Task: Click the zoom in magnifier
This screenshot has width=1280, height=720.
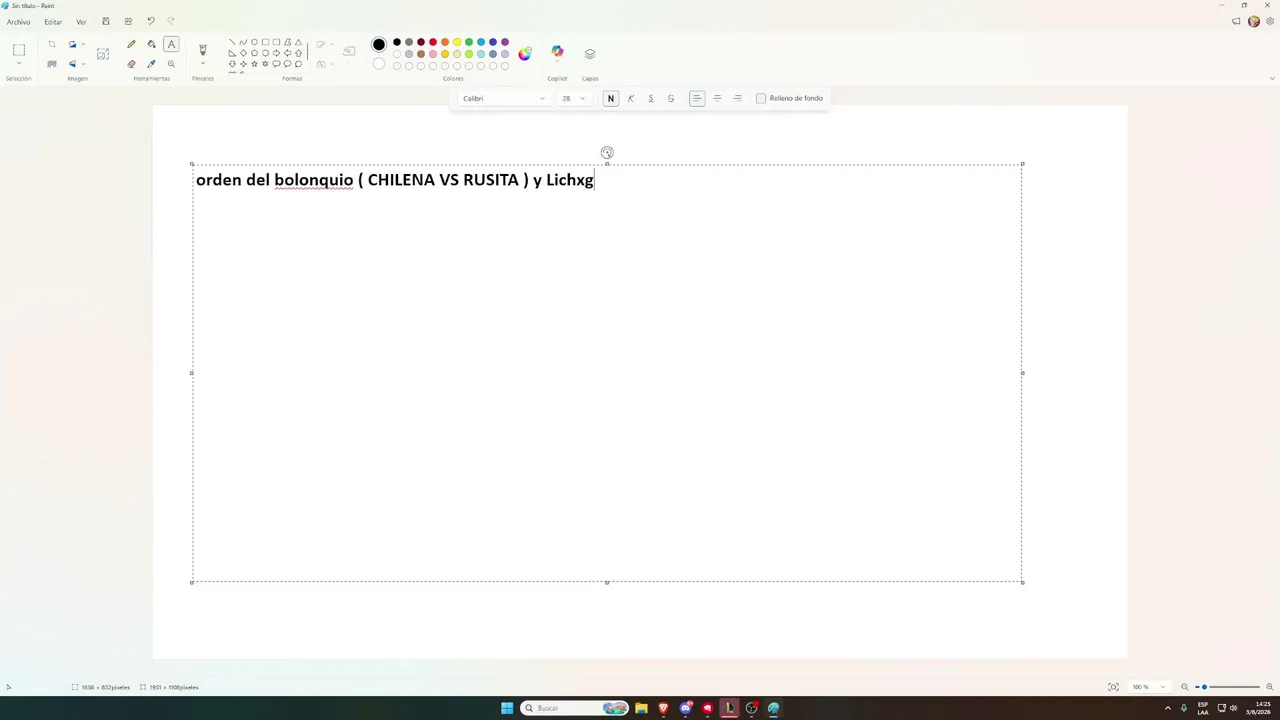Action: click(1270, 687)
